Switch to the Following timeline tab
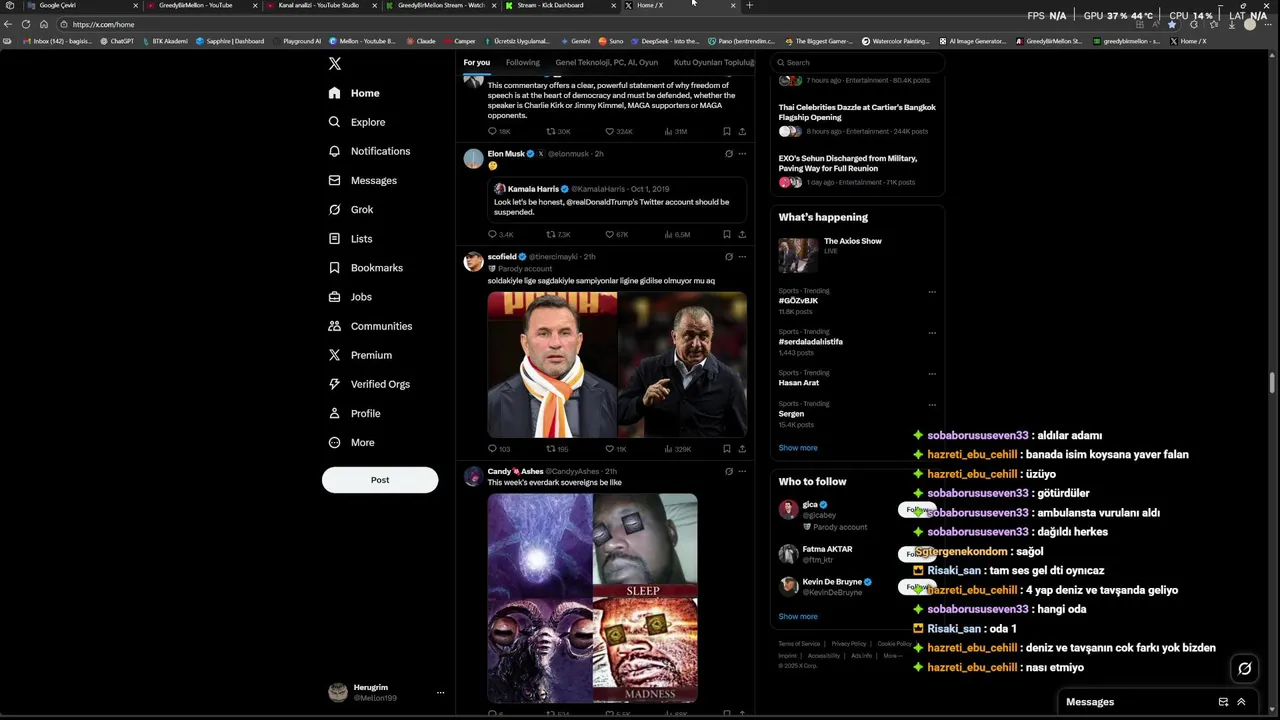Viewport: 1280px width, 720px height. (522, 62)
